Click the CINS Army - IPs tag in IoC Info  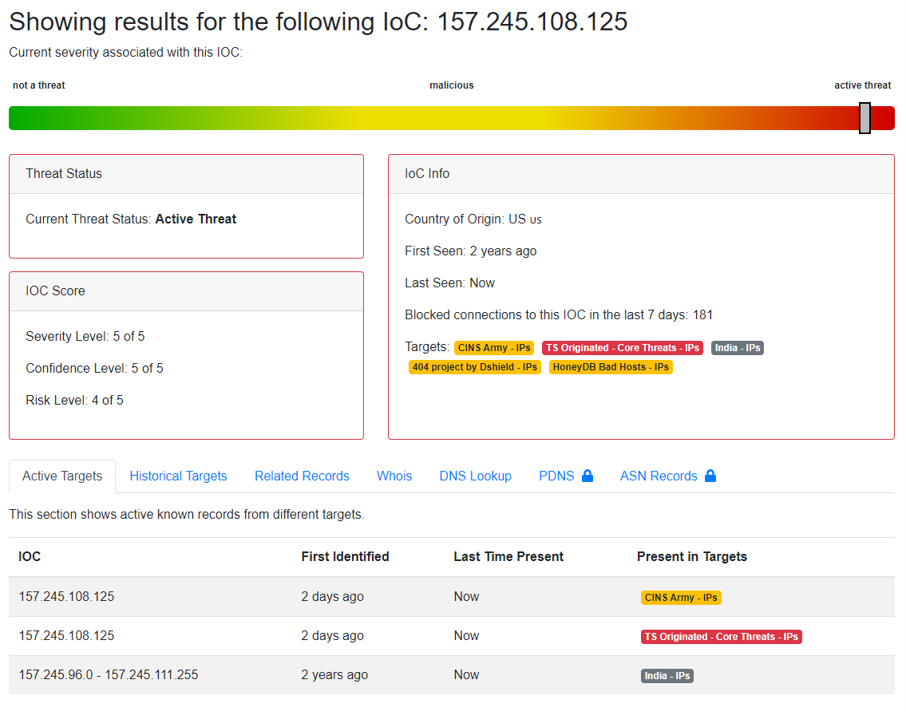[494, 348]
